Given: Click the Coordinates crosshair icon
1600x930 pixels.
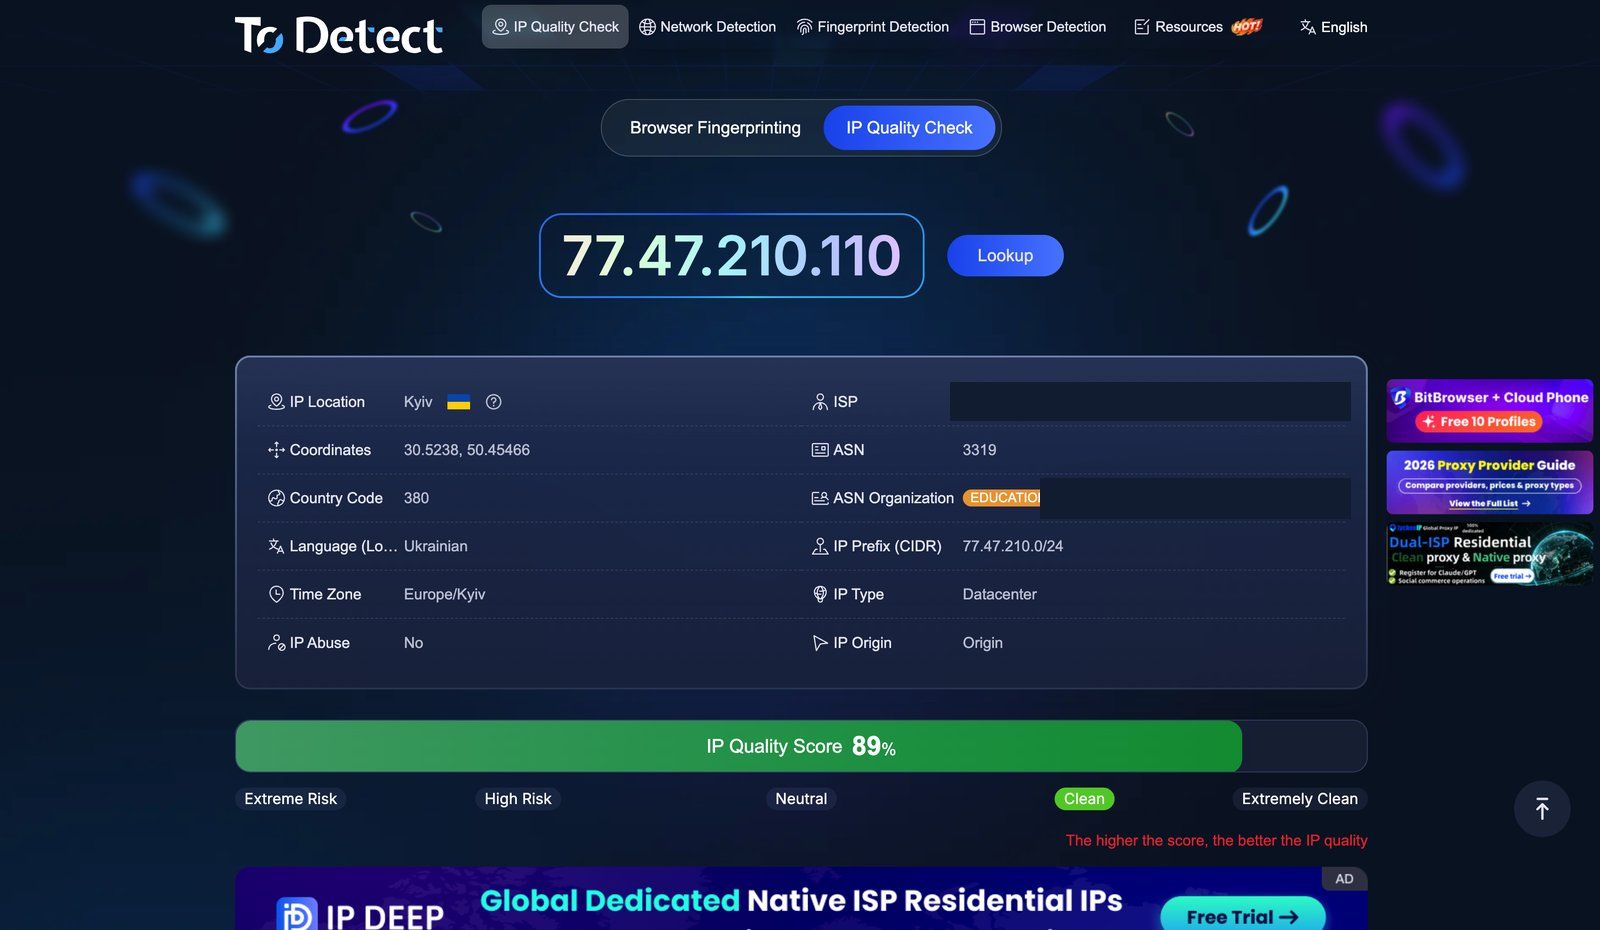Looking at the screenshot, I should click(276, 450).
